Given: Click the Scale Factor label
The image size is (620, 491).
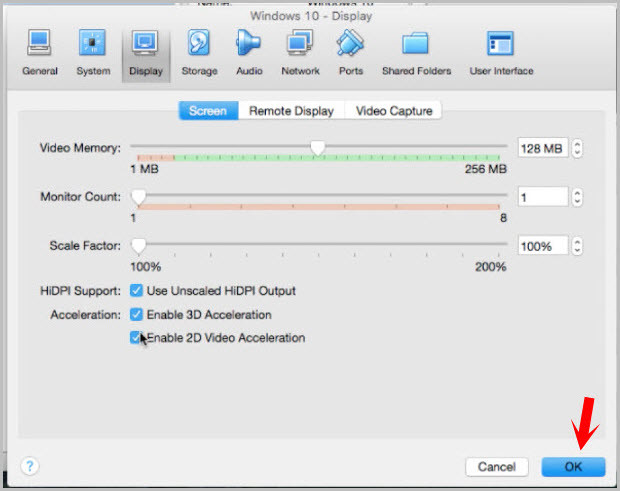Looking at the screenshot, I should tap(85, 246).
